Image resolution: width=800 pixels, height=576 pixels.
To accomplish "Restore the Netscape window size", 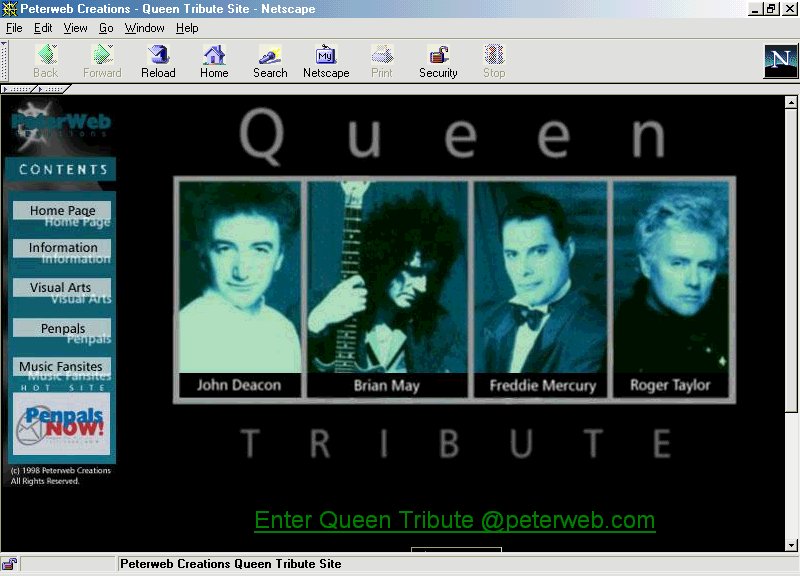I will [x=771, y=9].
